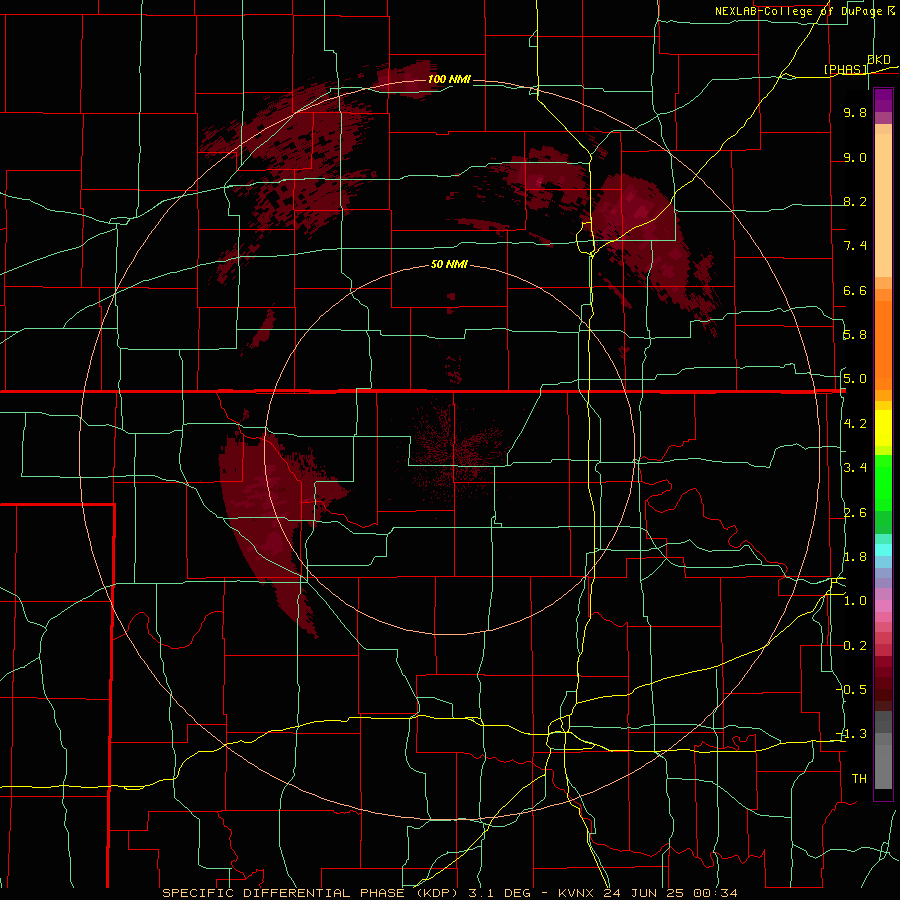Click the 9.0 value on color scale
The height and width of the screenshot is (900, 900).
(855, 157)
